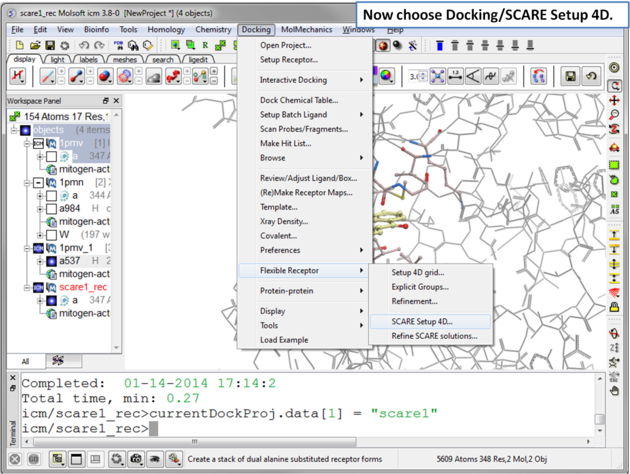Open the color palette picker
This screenshot has height=474, width=630.
tap(386, 77)
